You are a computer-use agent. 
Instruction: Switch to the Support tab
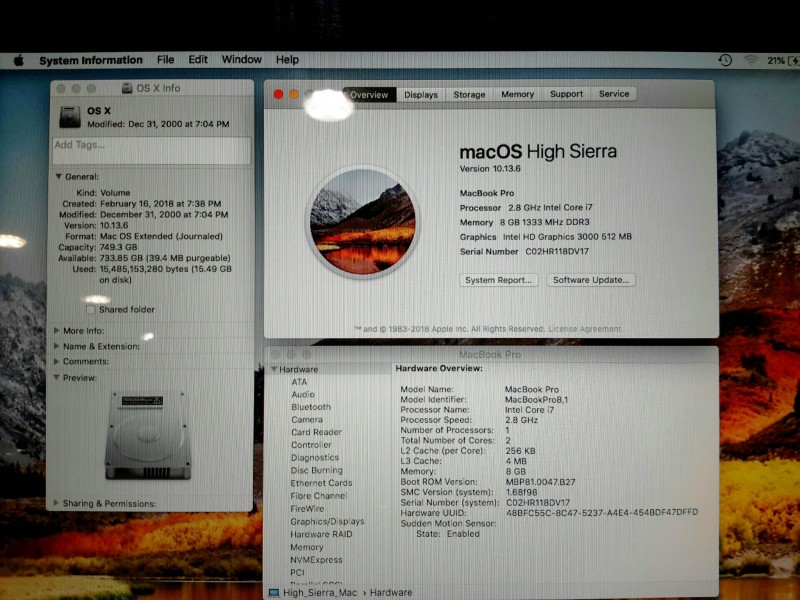click(566, 94)
